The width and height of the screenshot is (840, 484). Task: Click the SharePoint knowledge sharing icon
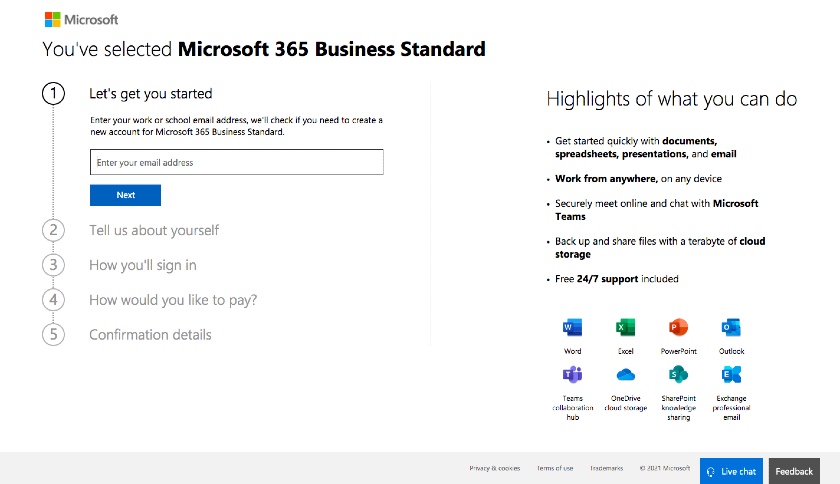tap(678, 374)
